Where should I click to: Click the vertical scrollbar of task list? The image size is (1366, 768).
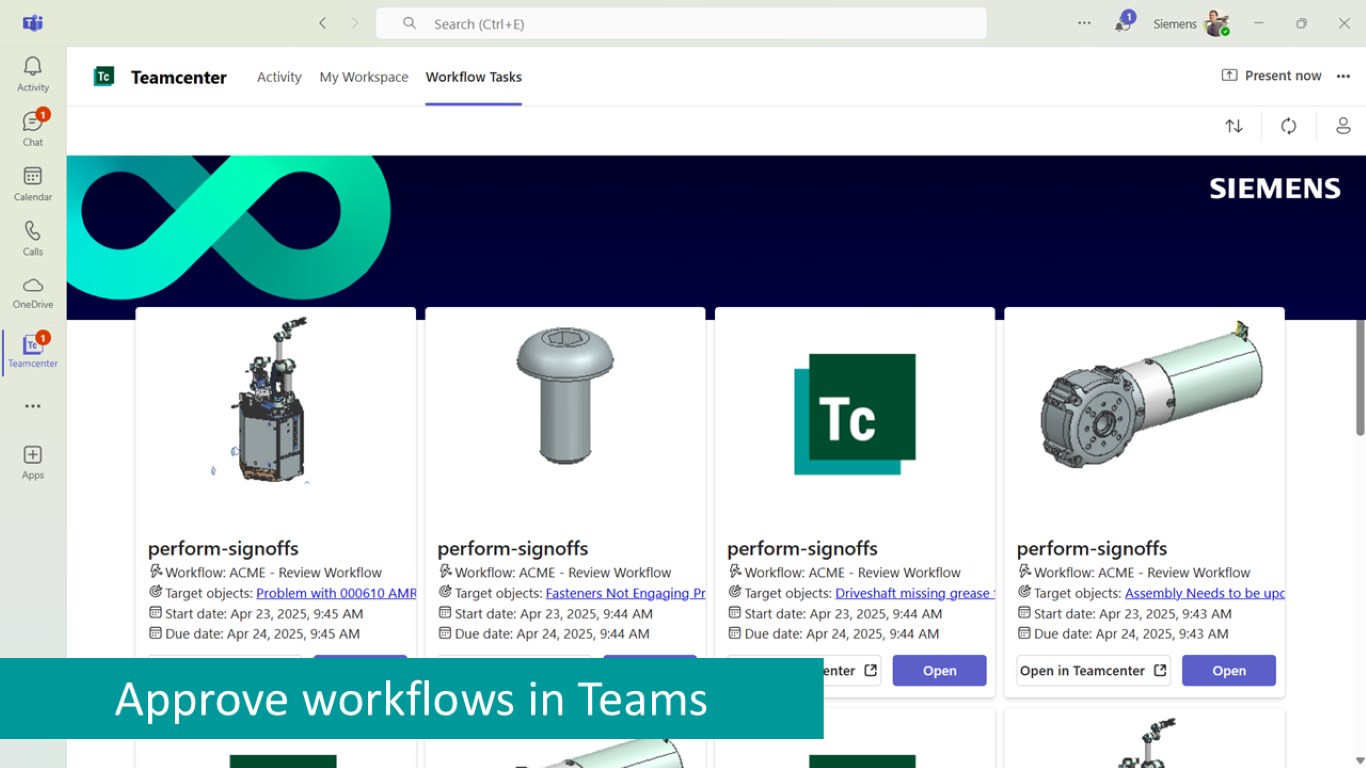1360,378
